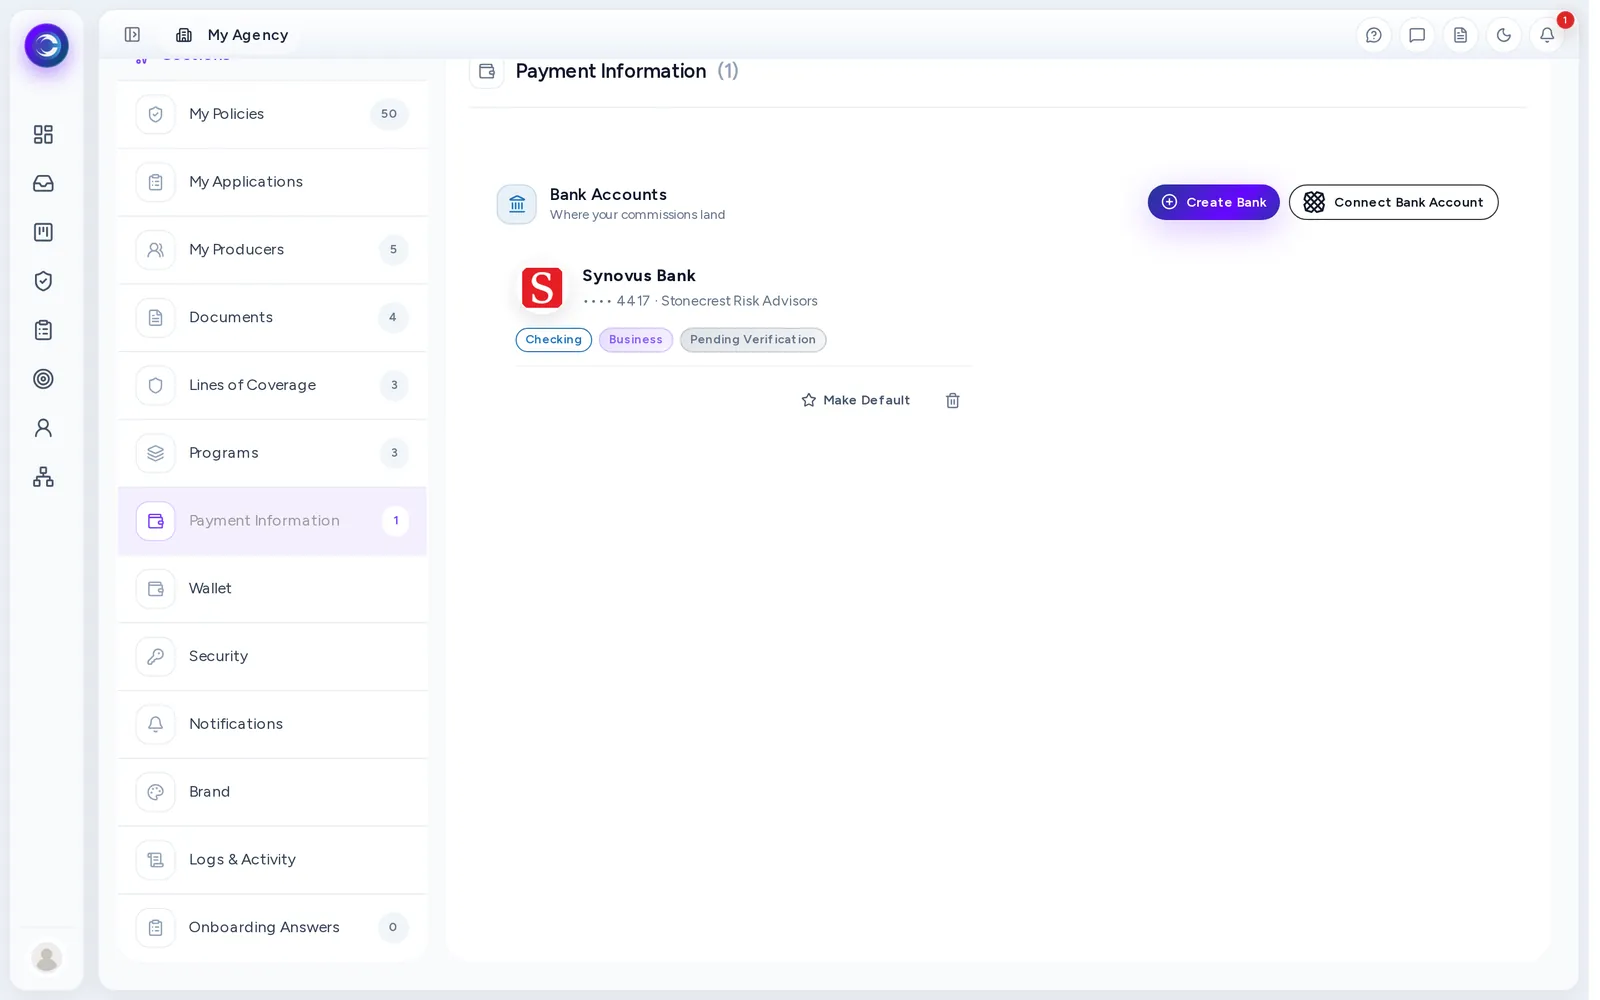Open the target icon in left rail
The height and width of the screenshot is (1000, 1600).
click(x=43, y=379)
